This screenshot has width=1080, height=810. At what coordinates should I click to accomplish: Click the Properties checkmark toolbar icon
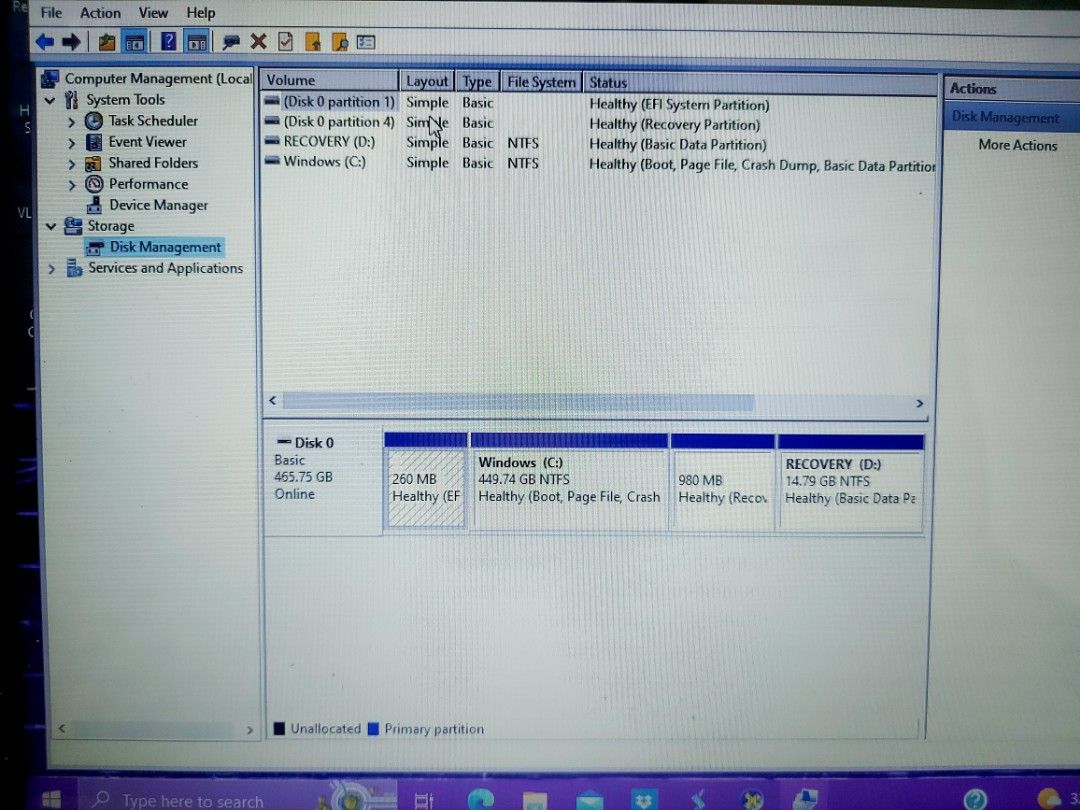pos(283,41)
